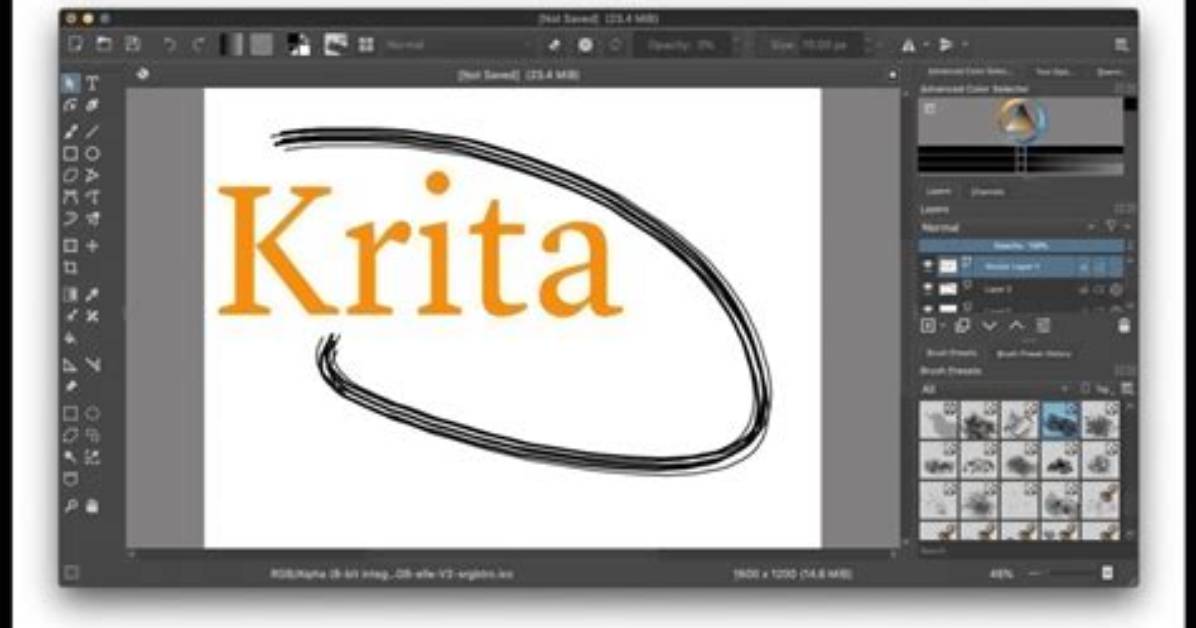
Task: Select the Freehand Path tool
Action: pyautogui.click(x=92, y=198)
